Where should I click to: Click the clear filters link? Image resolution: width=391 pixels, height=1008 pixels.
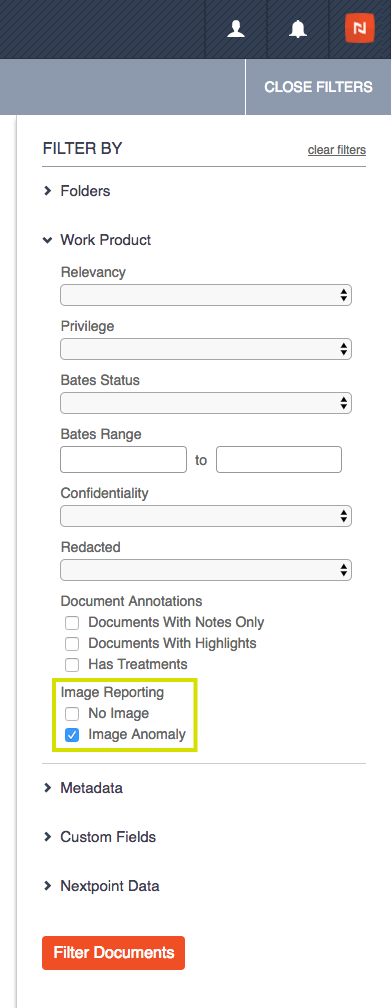tap(337, 150)
